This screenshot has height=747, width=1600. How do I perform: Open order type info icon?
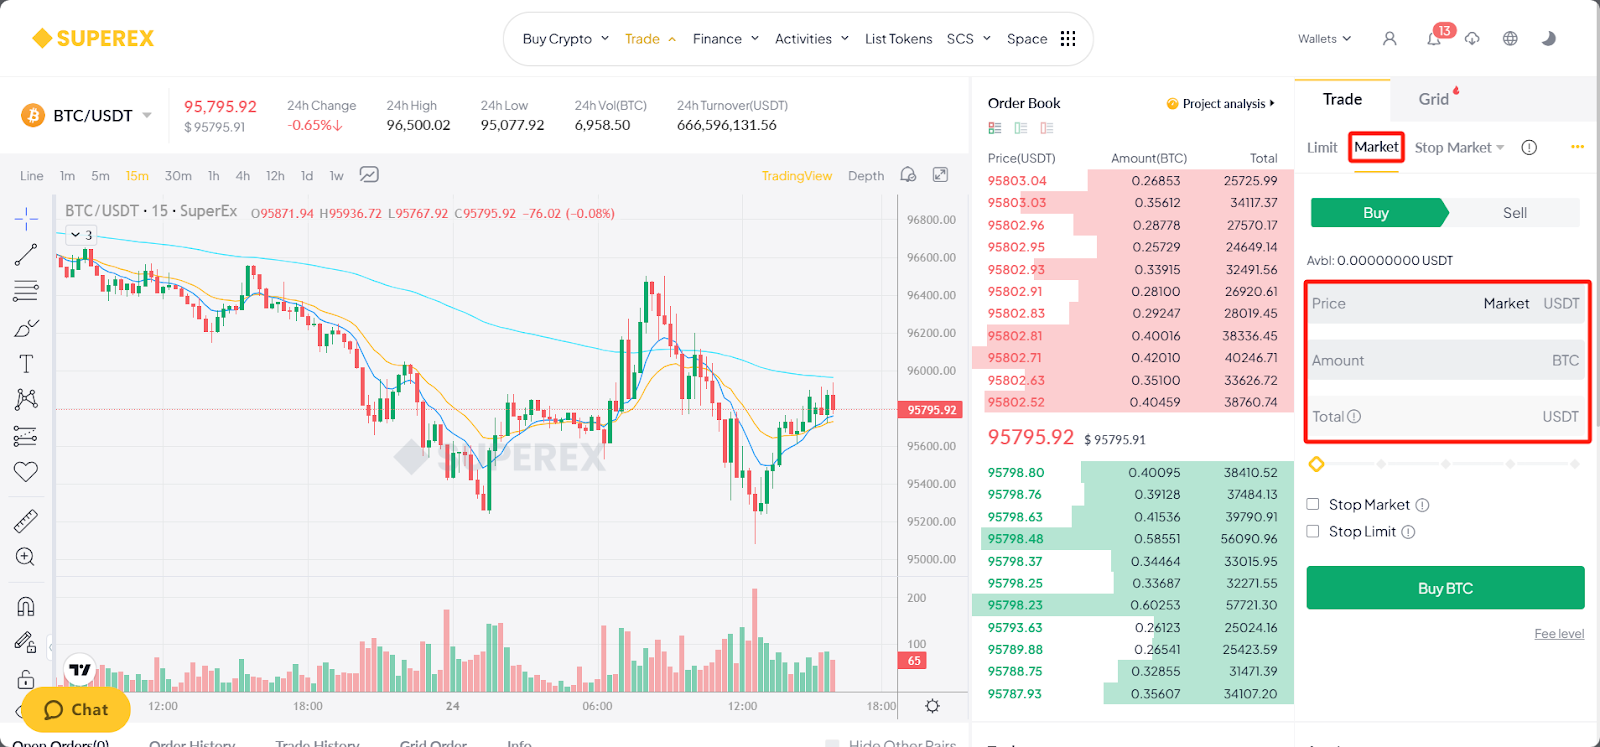1529,147
